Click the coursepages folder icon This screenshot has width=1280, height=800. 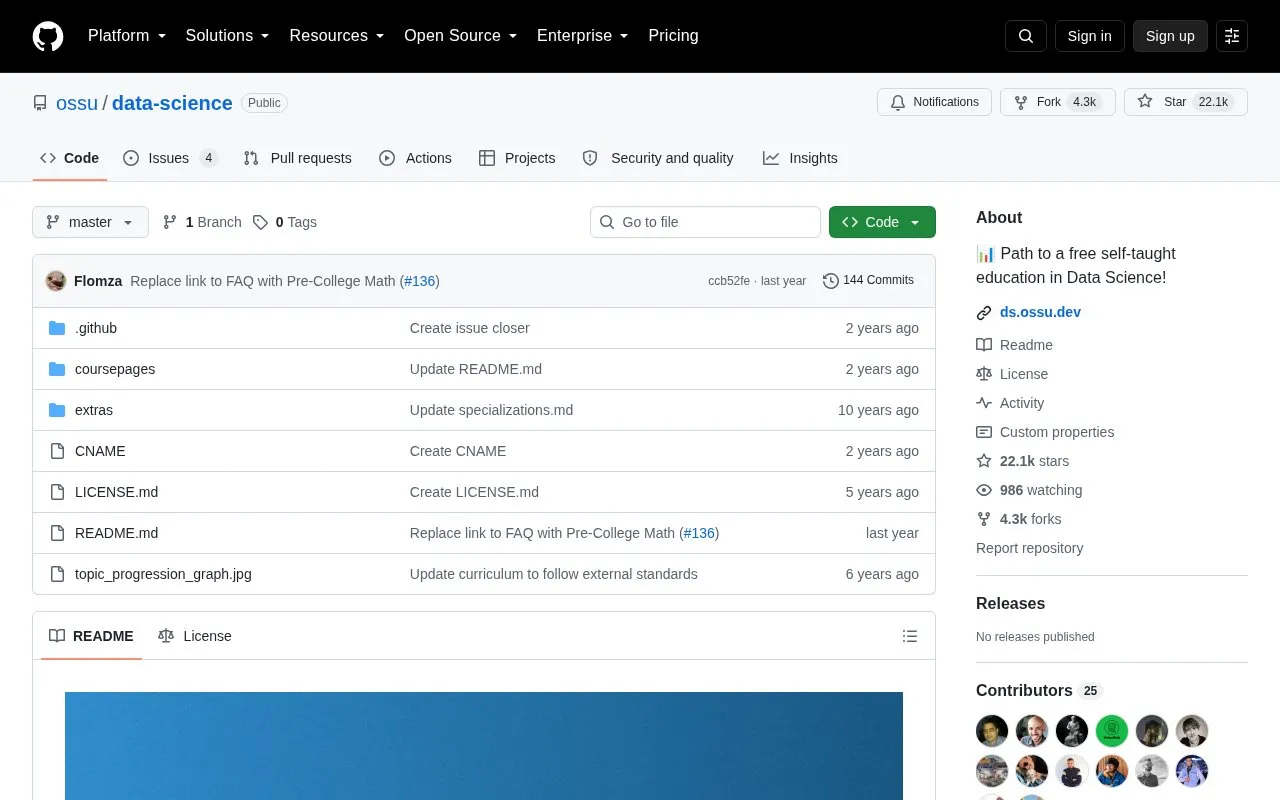(x=57, y=369)
